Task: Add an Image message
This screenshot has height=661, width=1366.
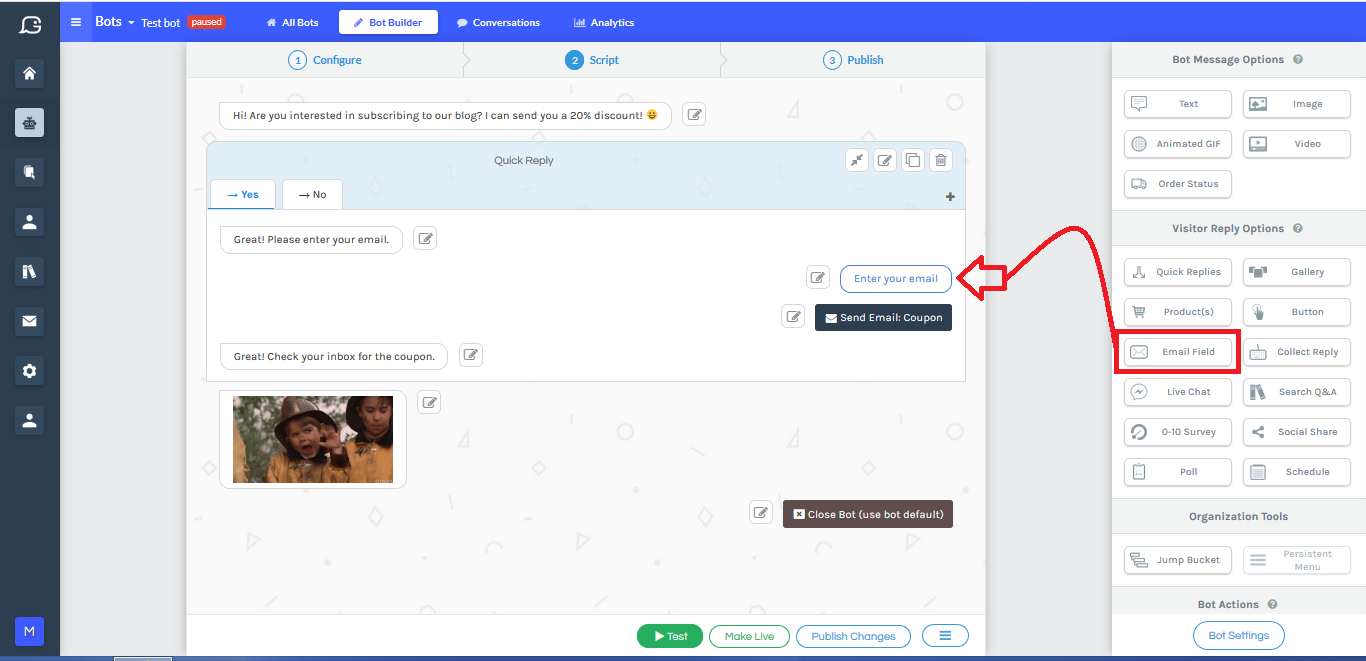Action: click(x=1297, y=104)
